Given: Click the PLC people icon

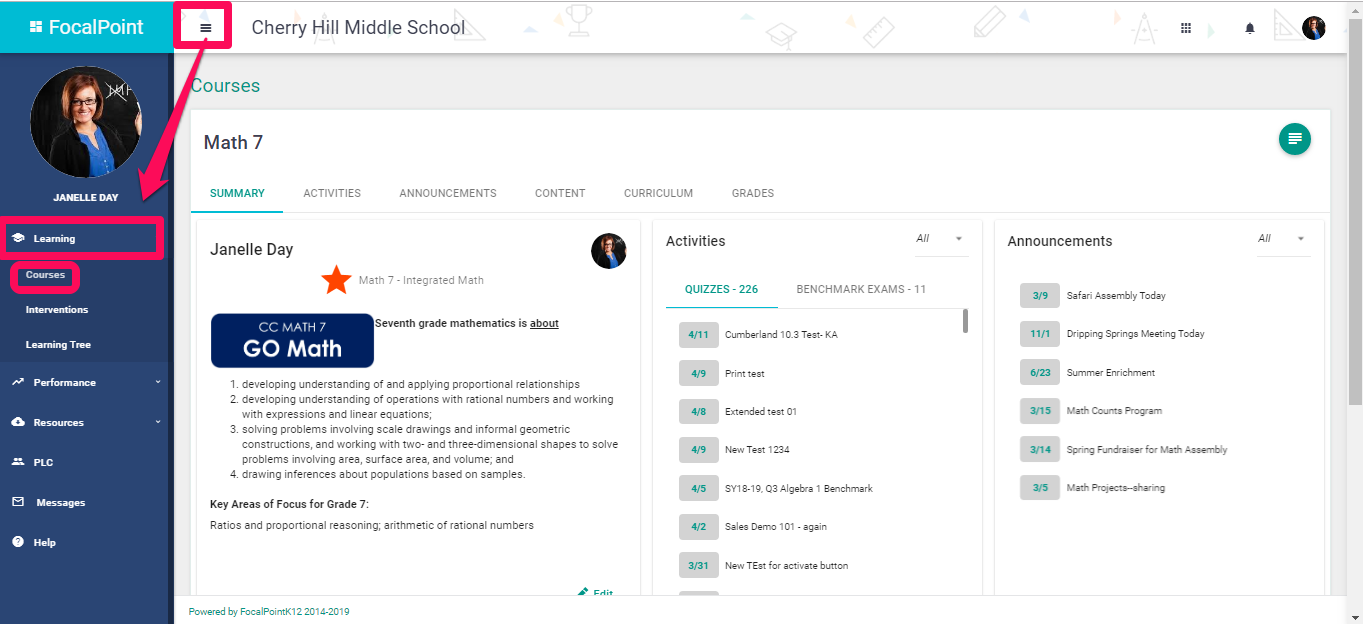Looking at the screenshot, I should click(18, 462).
